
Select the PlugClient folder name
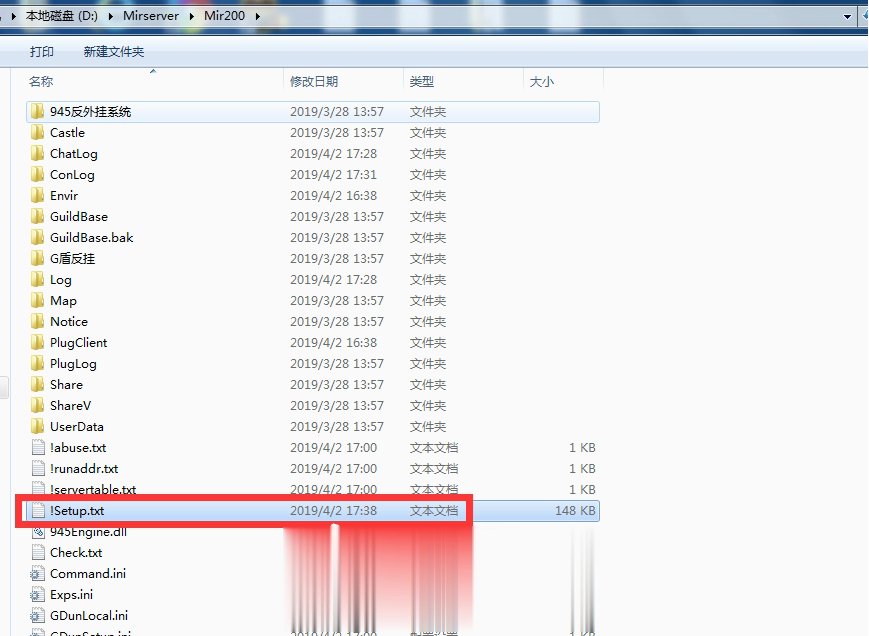pyautogui.click(x=78, y=343)
